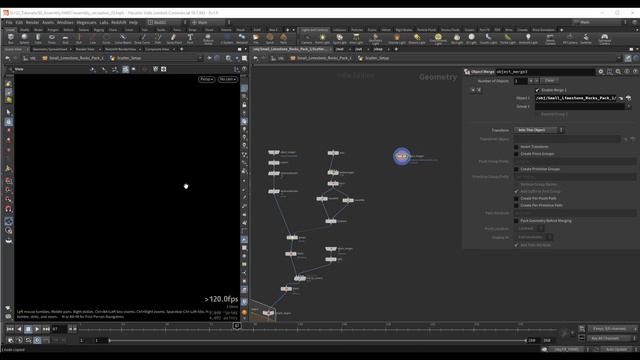Expand the Group 1 selector arrow
Image resolution: width=640 pixels, height=360 pixels.
tap(629, 106)
